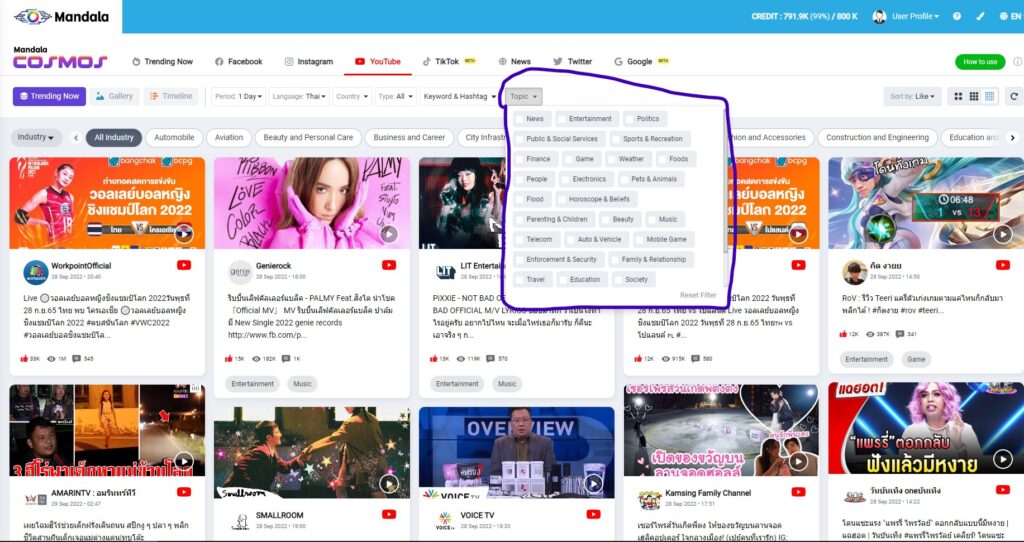1024x542 pixels.
Task: Play the VOICE TV Overview thumbnail video
Action: click(593, 484)
